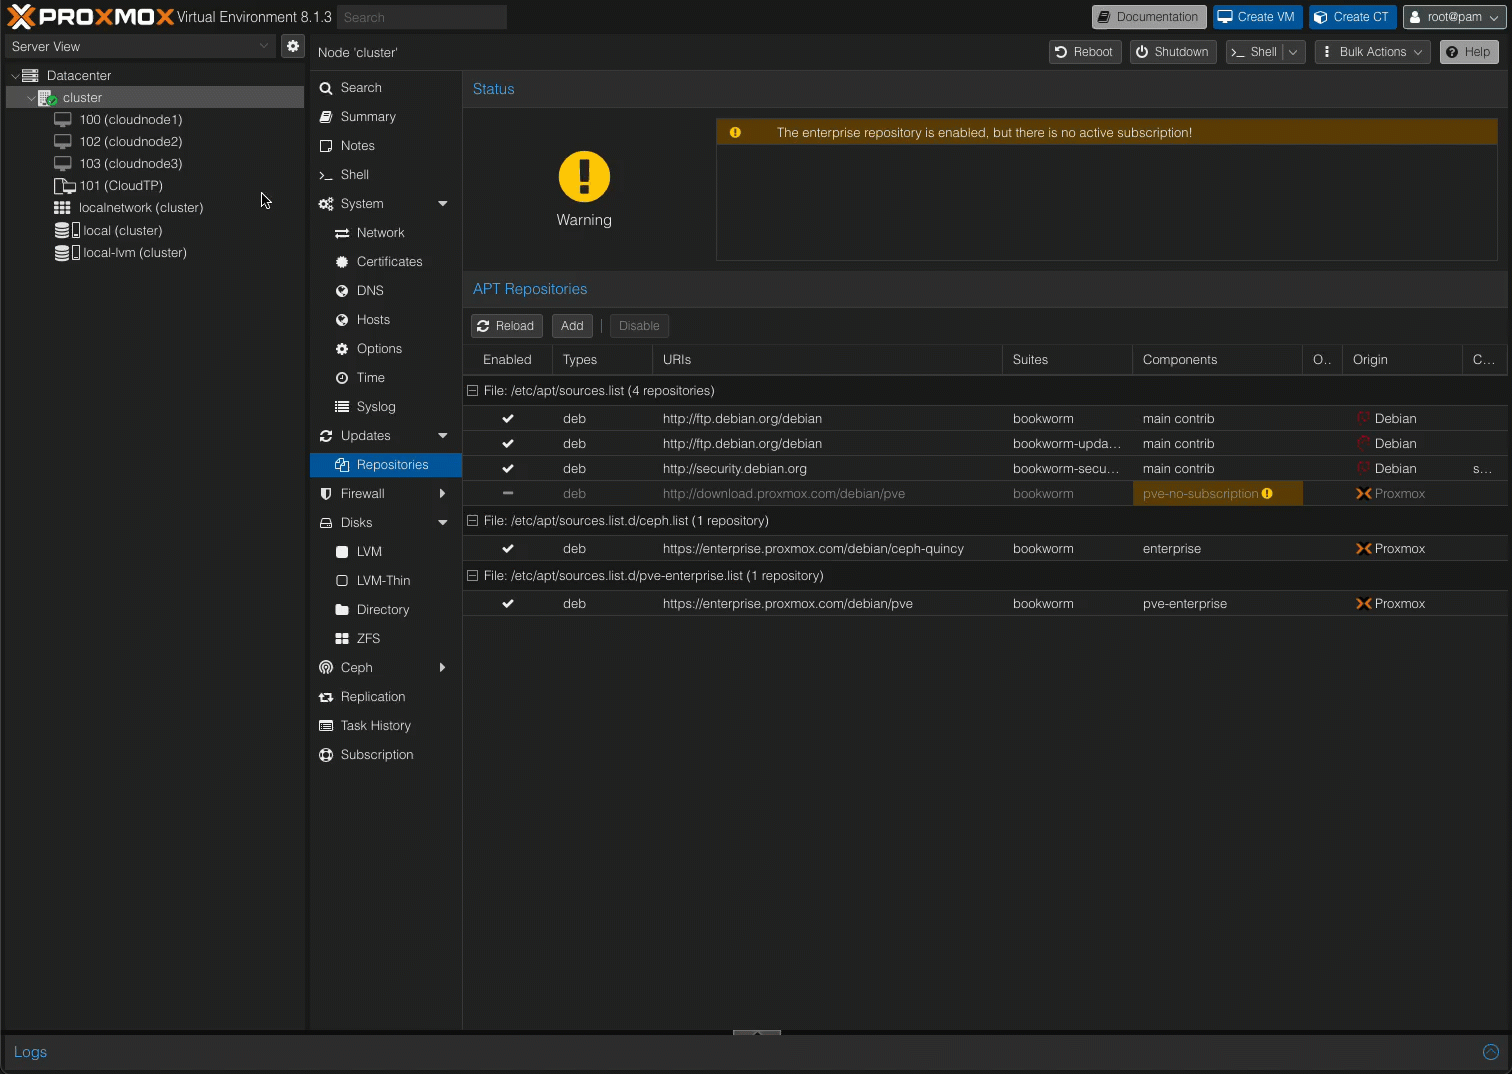Viewport: 1512px width, 1074px height.
Task: Collapse the pve-enterprise.list file group
Action: click(x=473, y=576)
